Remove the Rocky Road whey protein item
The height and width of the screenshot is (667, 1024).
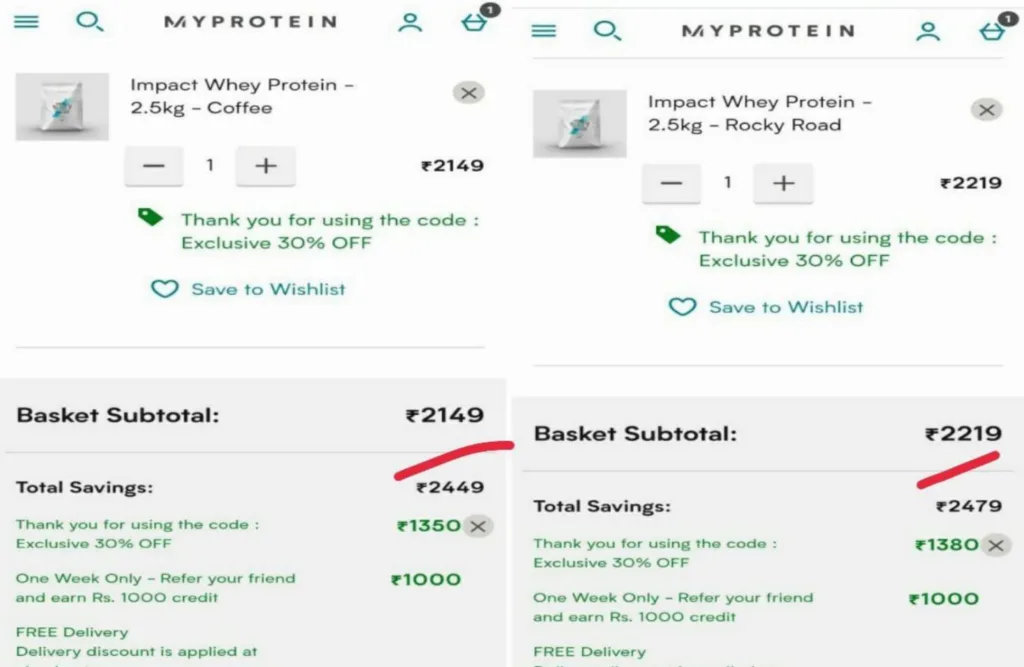point(986,110)
